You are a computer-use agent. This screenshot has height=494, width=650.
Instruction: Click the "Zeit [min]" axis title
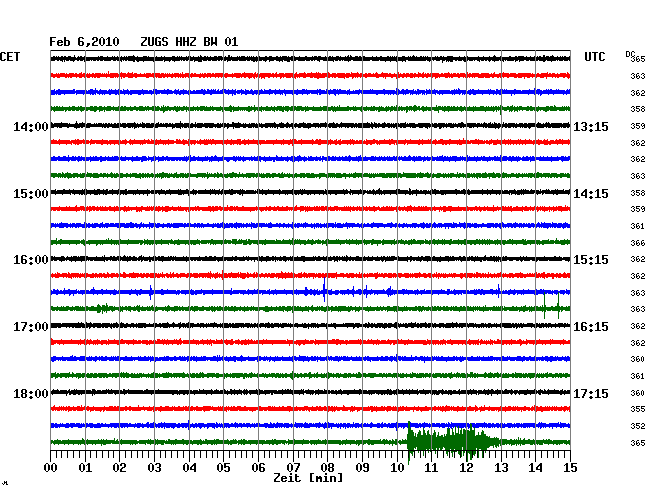coord(308,478)
